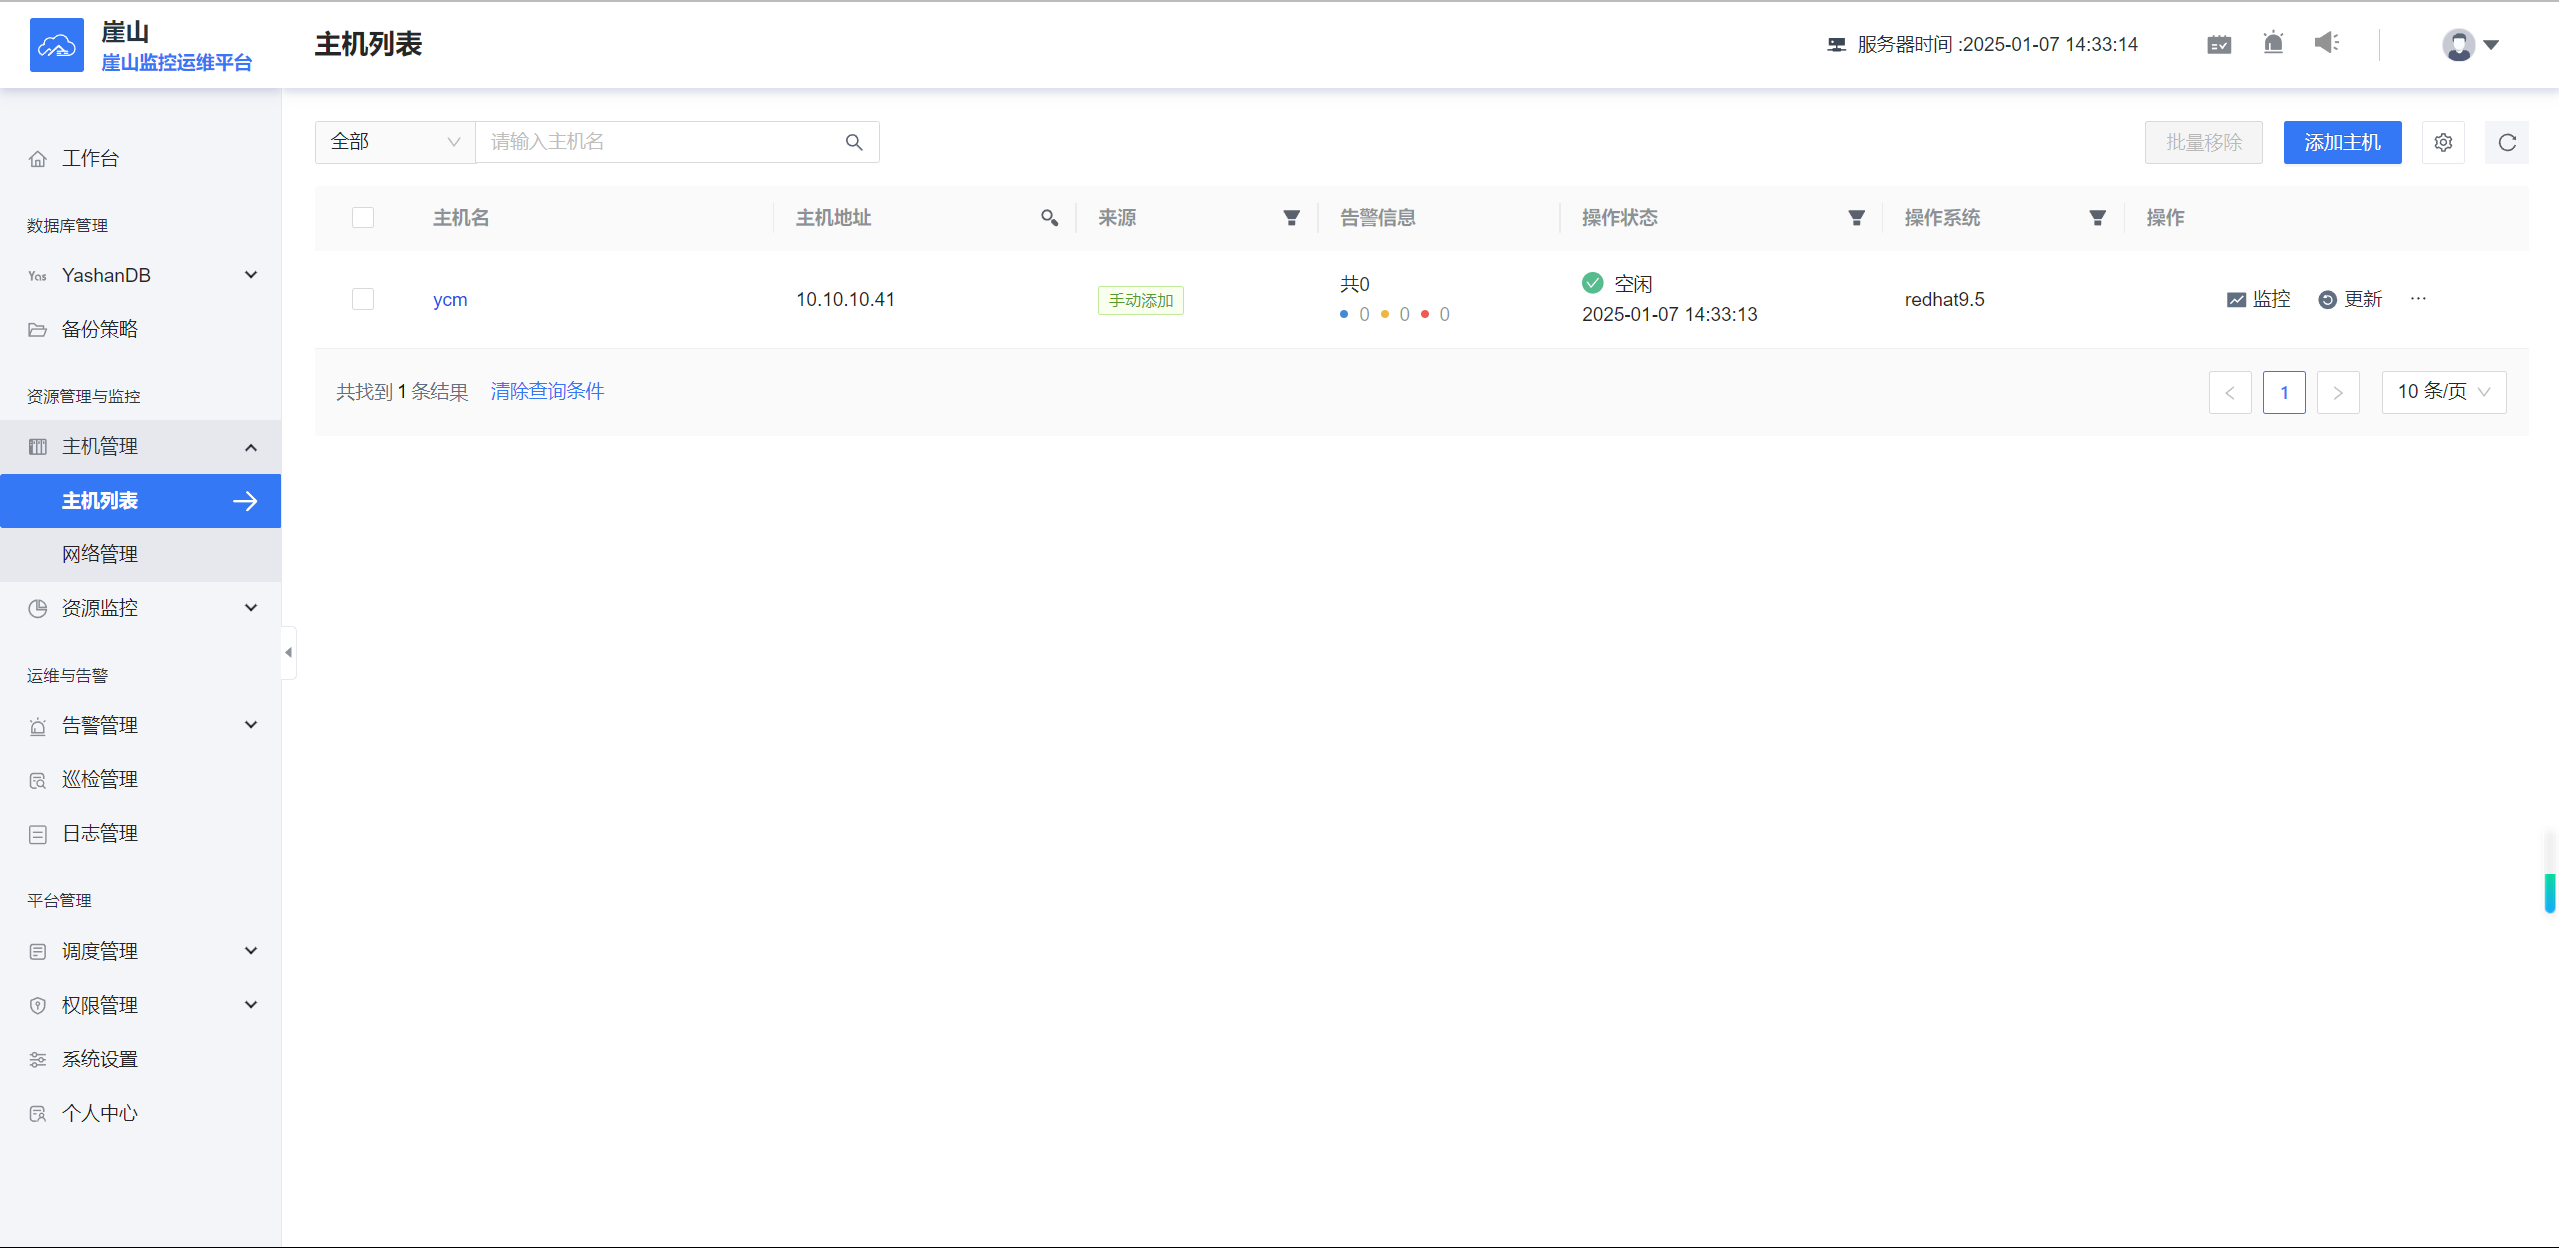Click the 批量移除 button
The image size is (2559, 1248).
(x=2203, y=142)
